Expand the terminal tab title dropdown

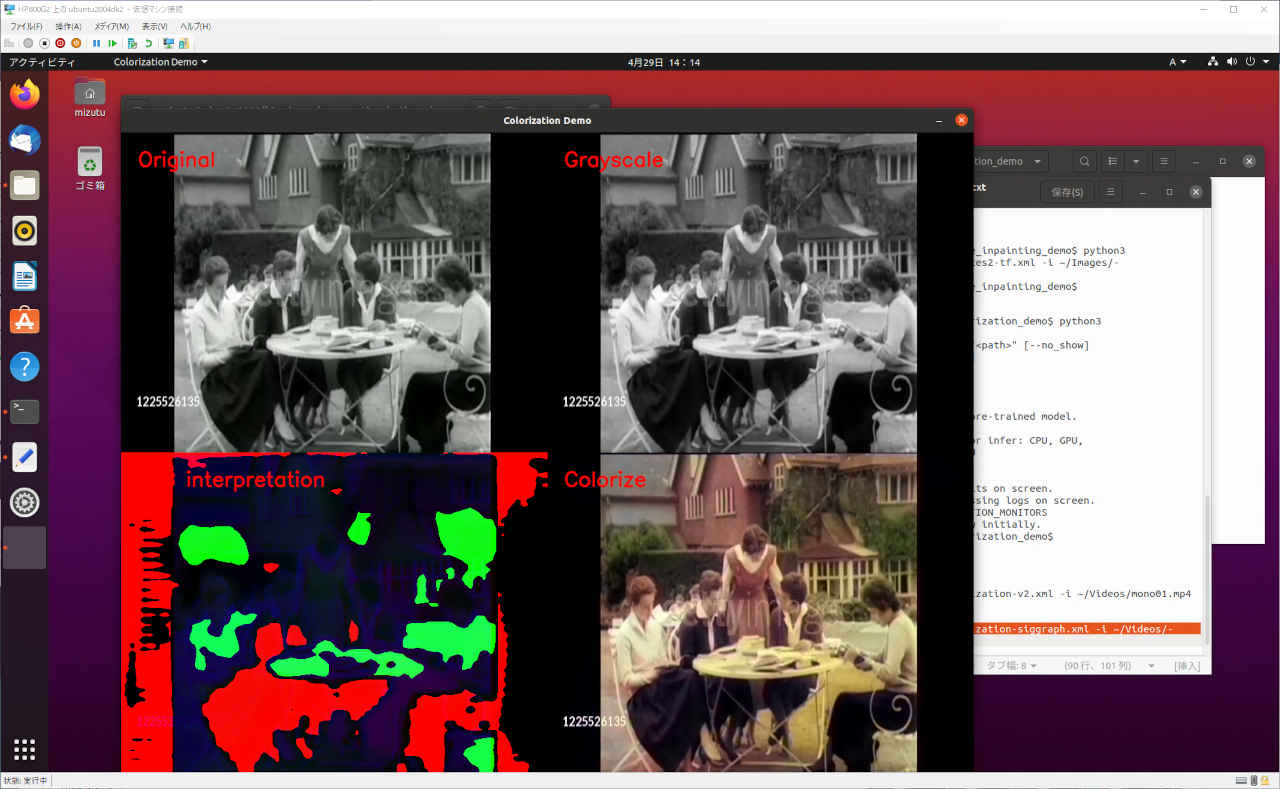pos(1037,161)
